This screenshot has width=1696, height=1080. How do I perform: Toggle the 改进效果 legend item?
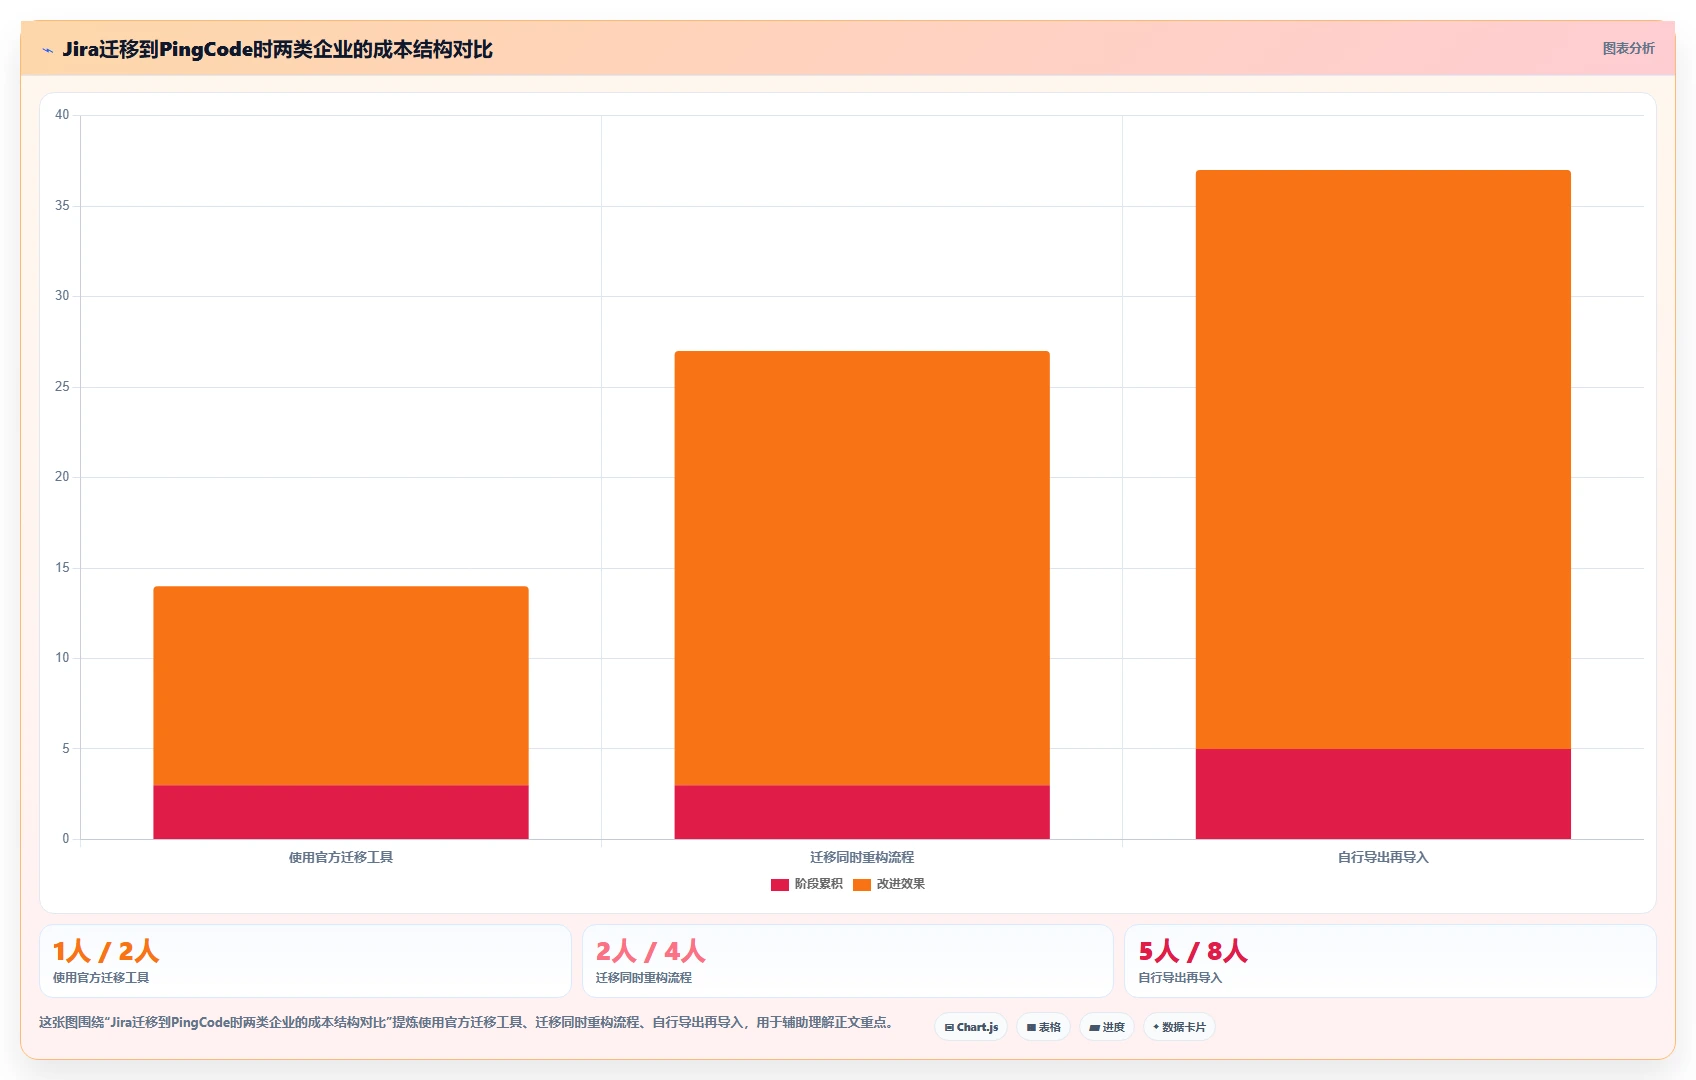pos(889,884)
